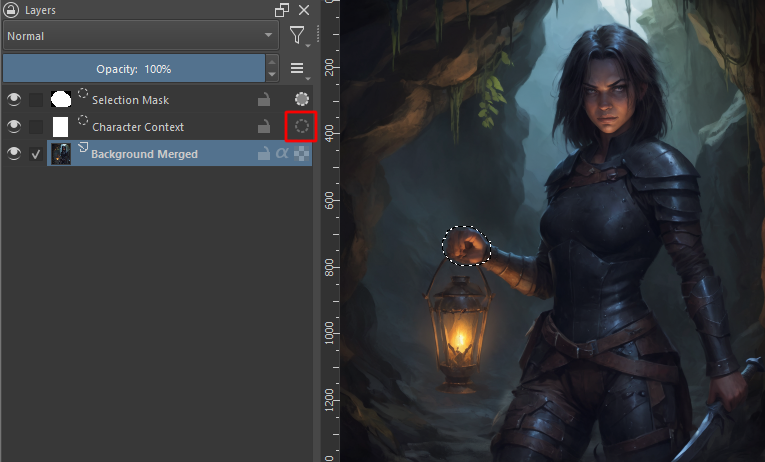Image resolution: width=765 pixels, height=462 pixels.
Task: Float the Layers docker panel
Action: [x=282, y=10]
